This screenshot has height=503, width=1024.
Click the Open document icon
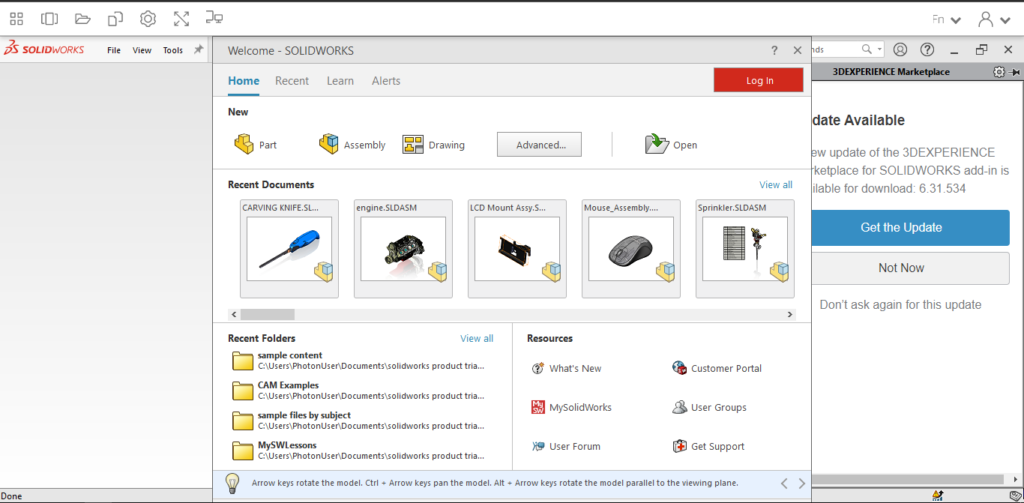[x=657, y=144]
